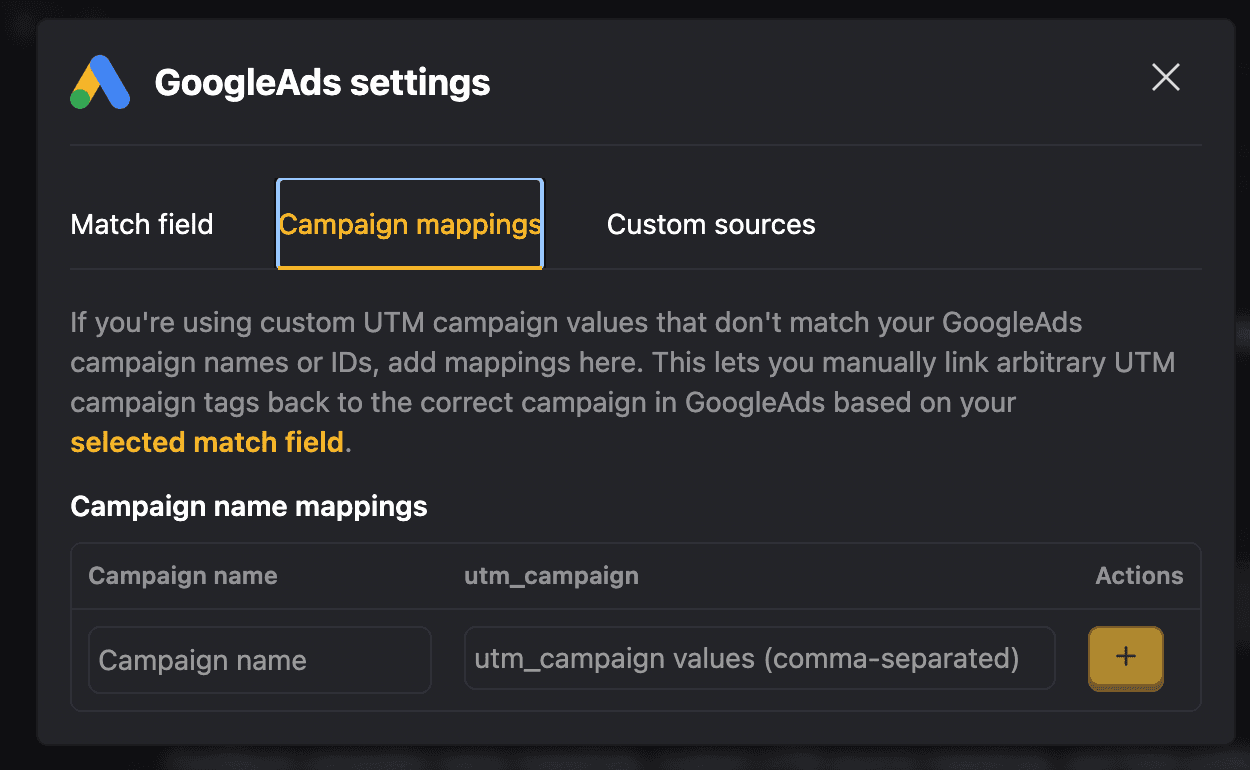Click the utm_campaign column header
The image size is (1250, 770).
pos(551,576)
